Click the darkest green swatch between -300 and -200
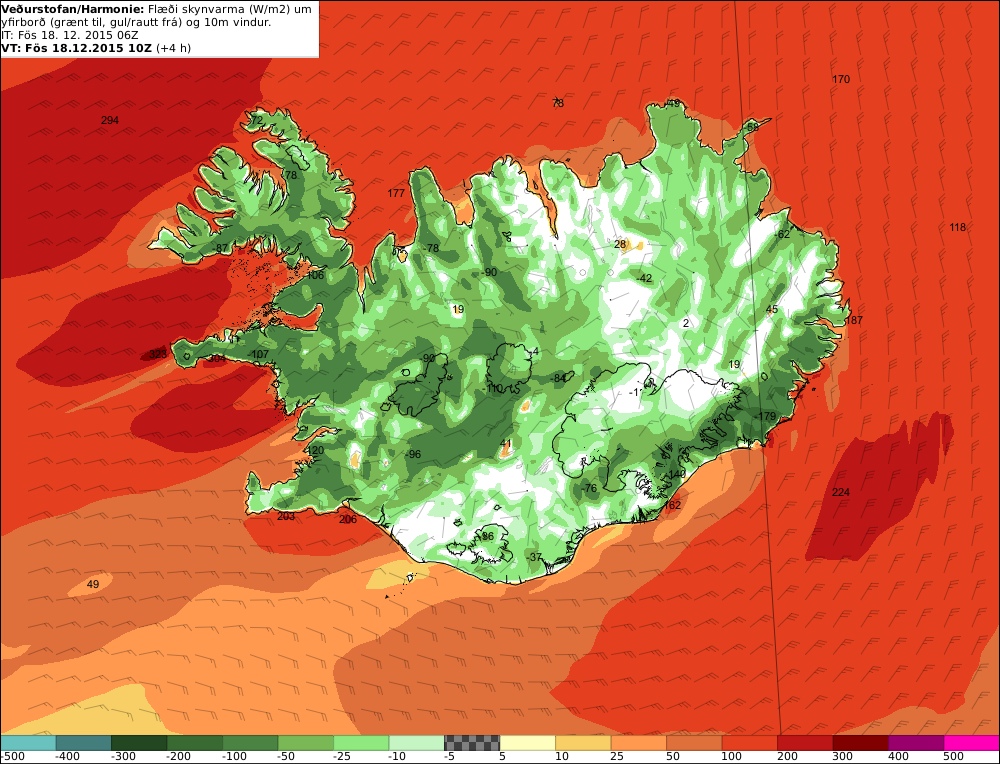This screenshot has height=764, width=1000. 138,742
